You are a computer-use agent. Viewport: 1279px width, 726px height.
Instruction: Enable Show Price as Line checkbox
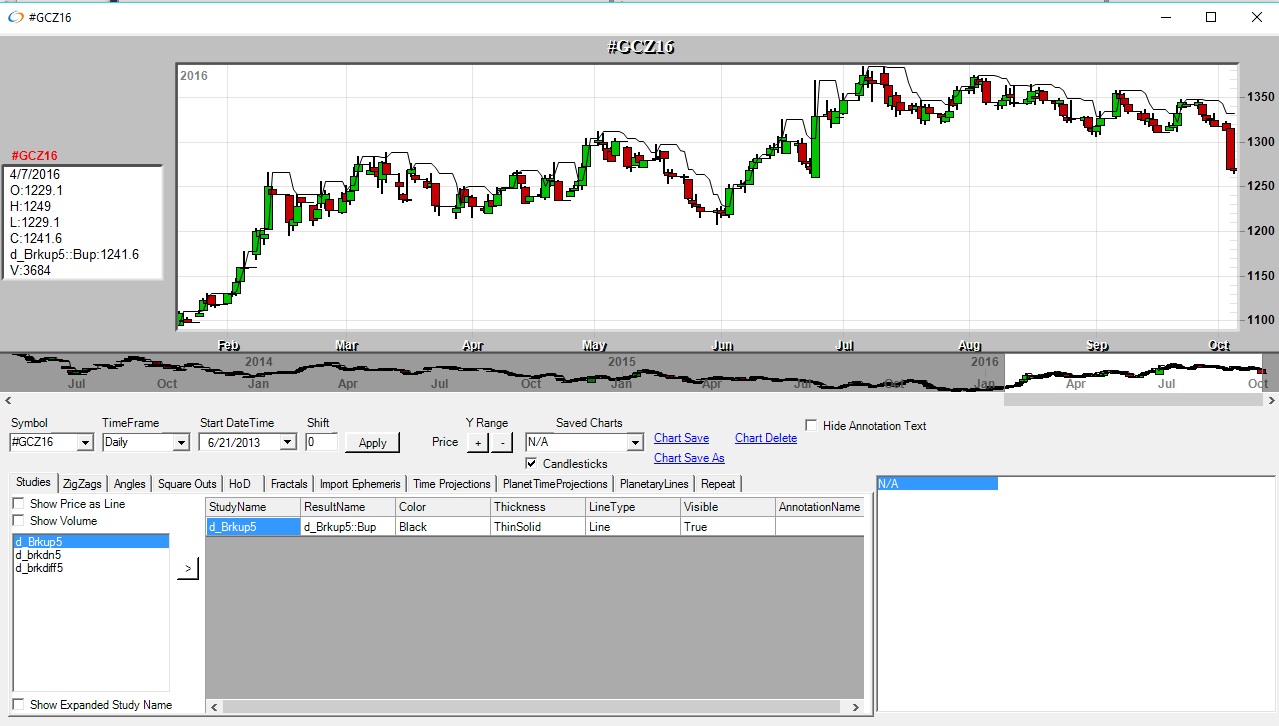tap(18, 504)
